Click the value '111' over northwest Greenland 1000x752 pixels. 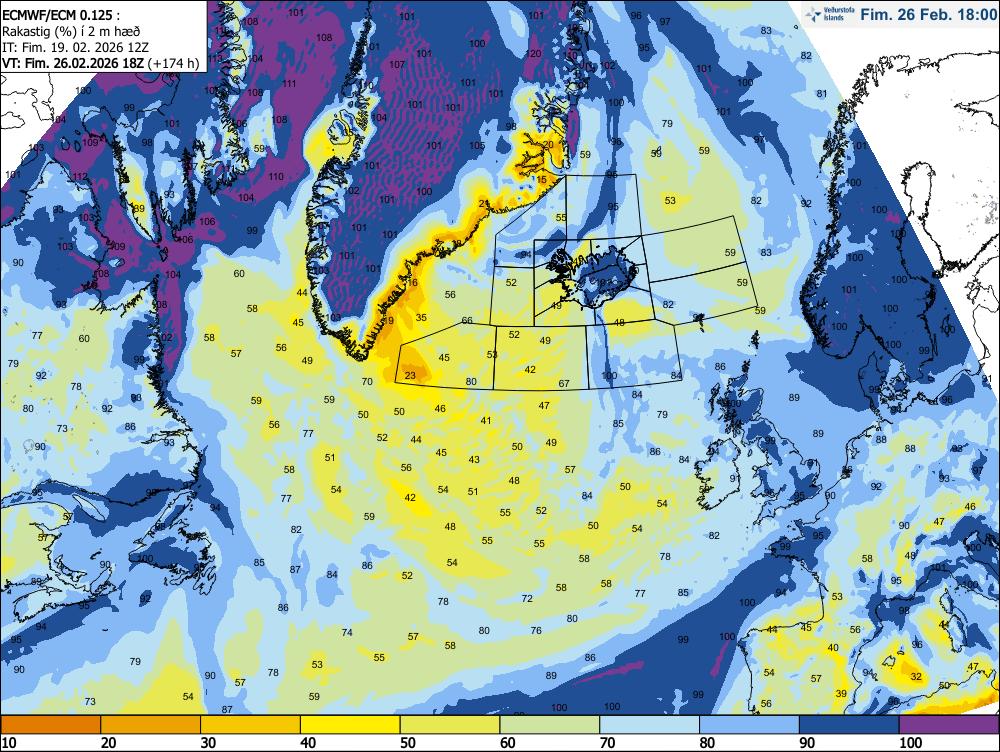[289, 84]
